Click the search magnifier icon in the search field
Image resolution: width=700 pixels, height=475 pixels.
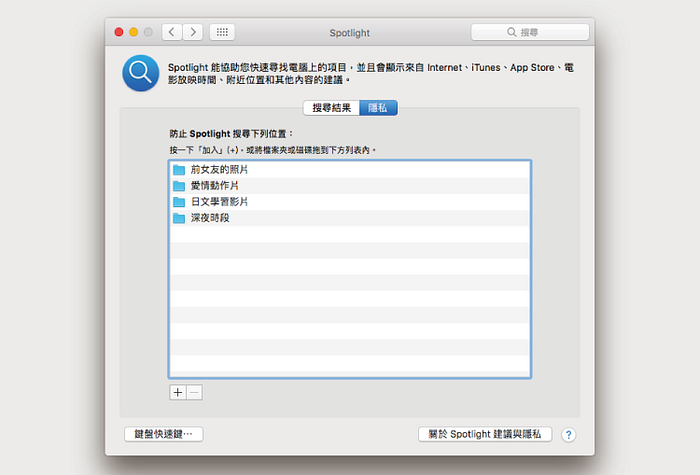coord(512,32)
